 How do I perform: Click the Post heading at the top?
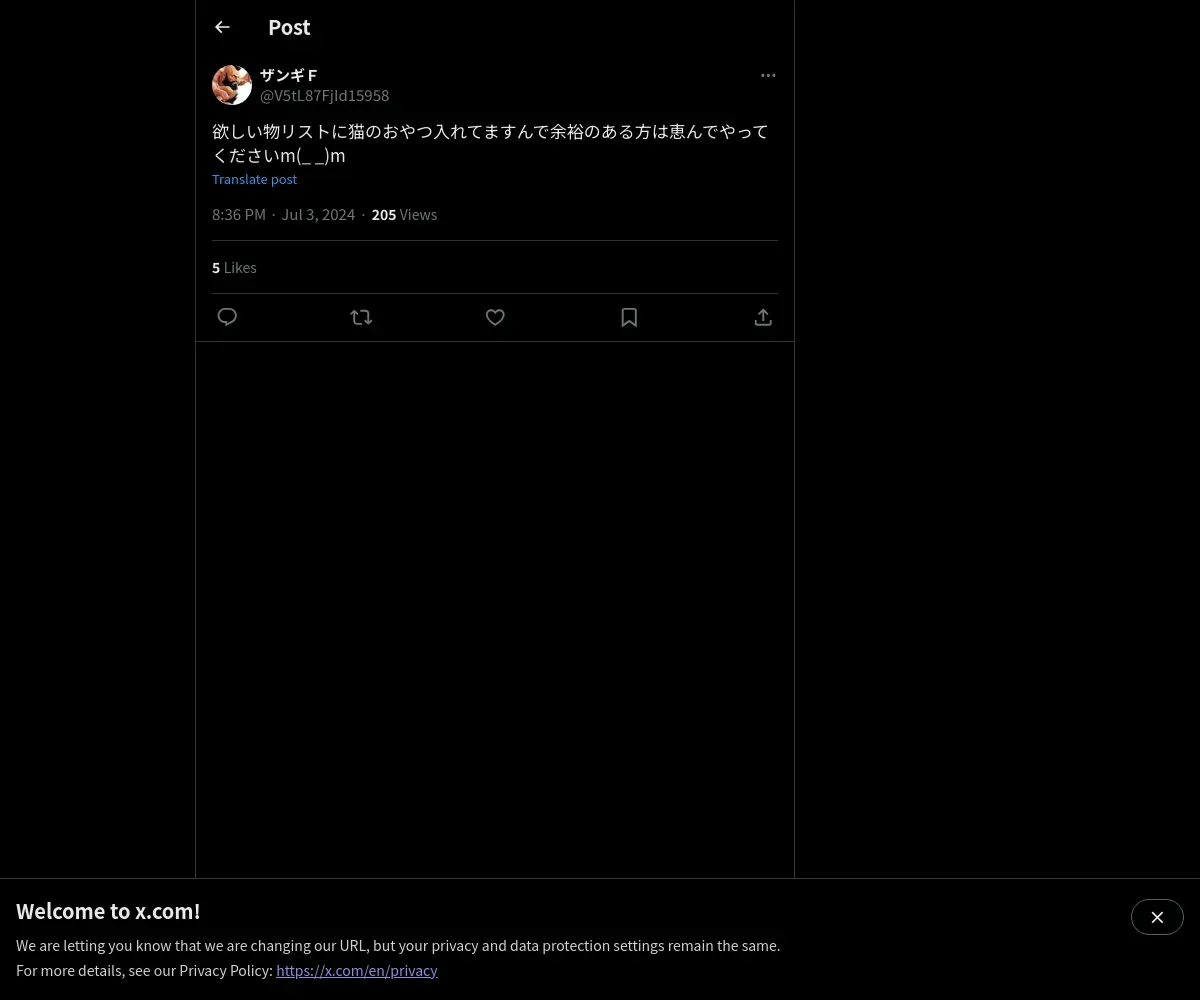click(x=289, y=27)
